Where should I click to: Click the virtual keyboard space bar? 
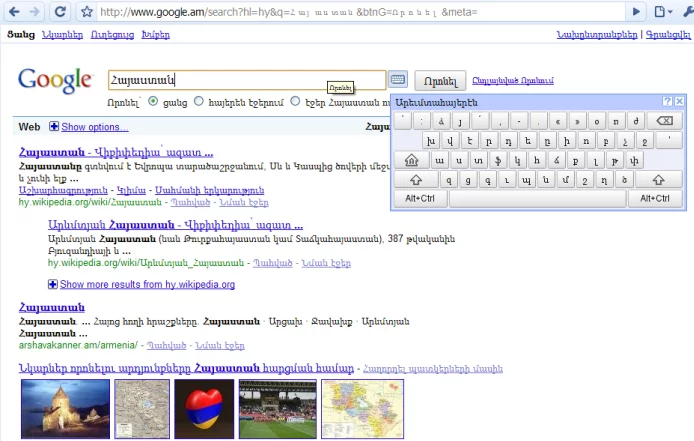537,199
